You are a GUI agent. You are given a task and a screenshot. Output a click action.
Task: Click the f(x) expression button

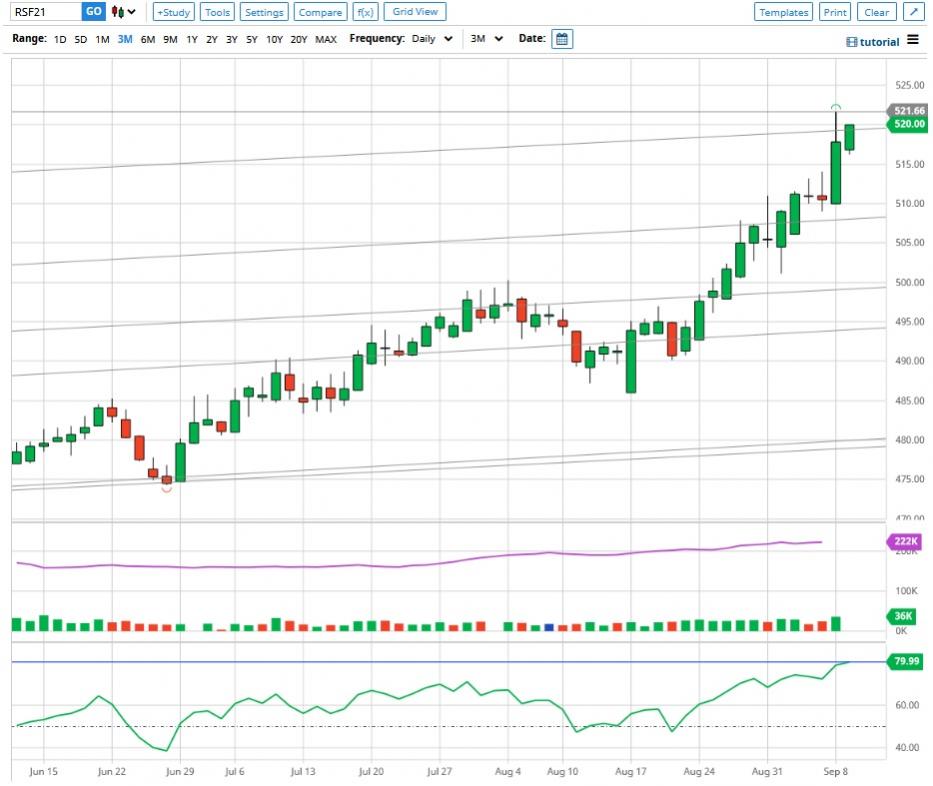pyautogui.click(x=364, y=12)
